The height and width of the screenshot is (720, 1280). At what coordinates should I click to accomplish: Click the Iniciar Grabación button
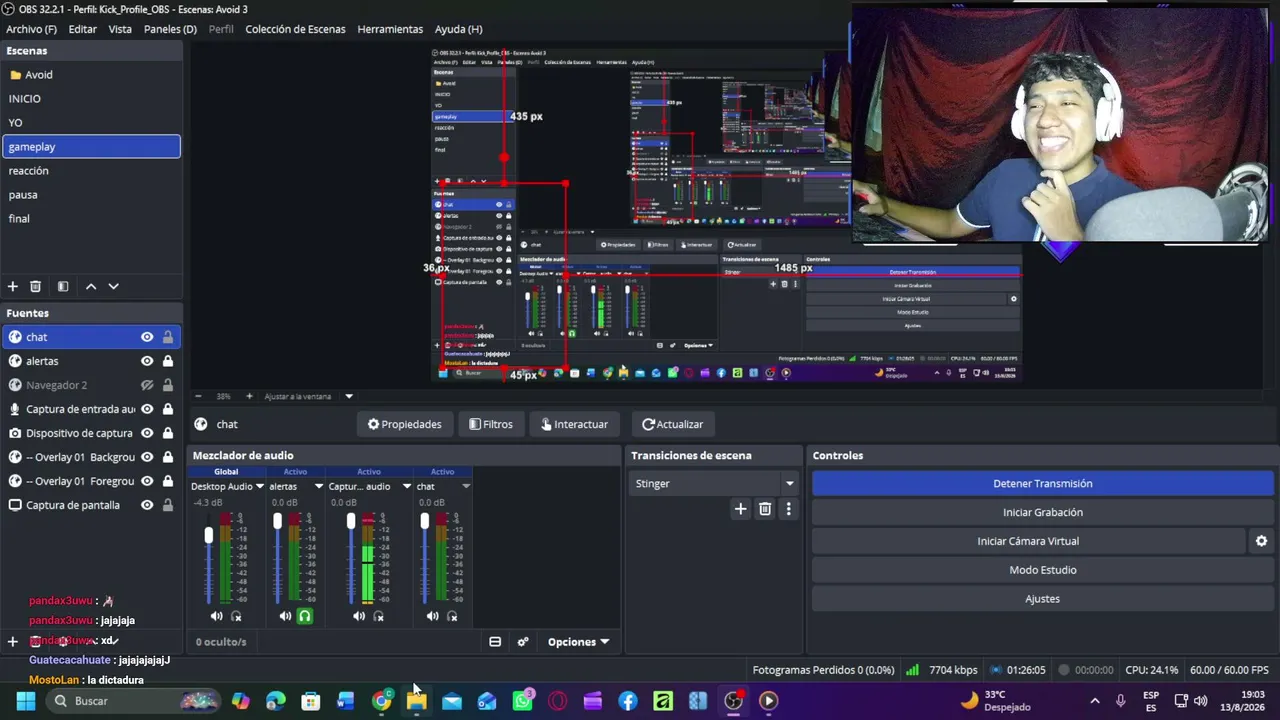1042,512
